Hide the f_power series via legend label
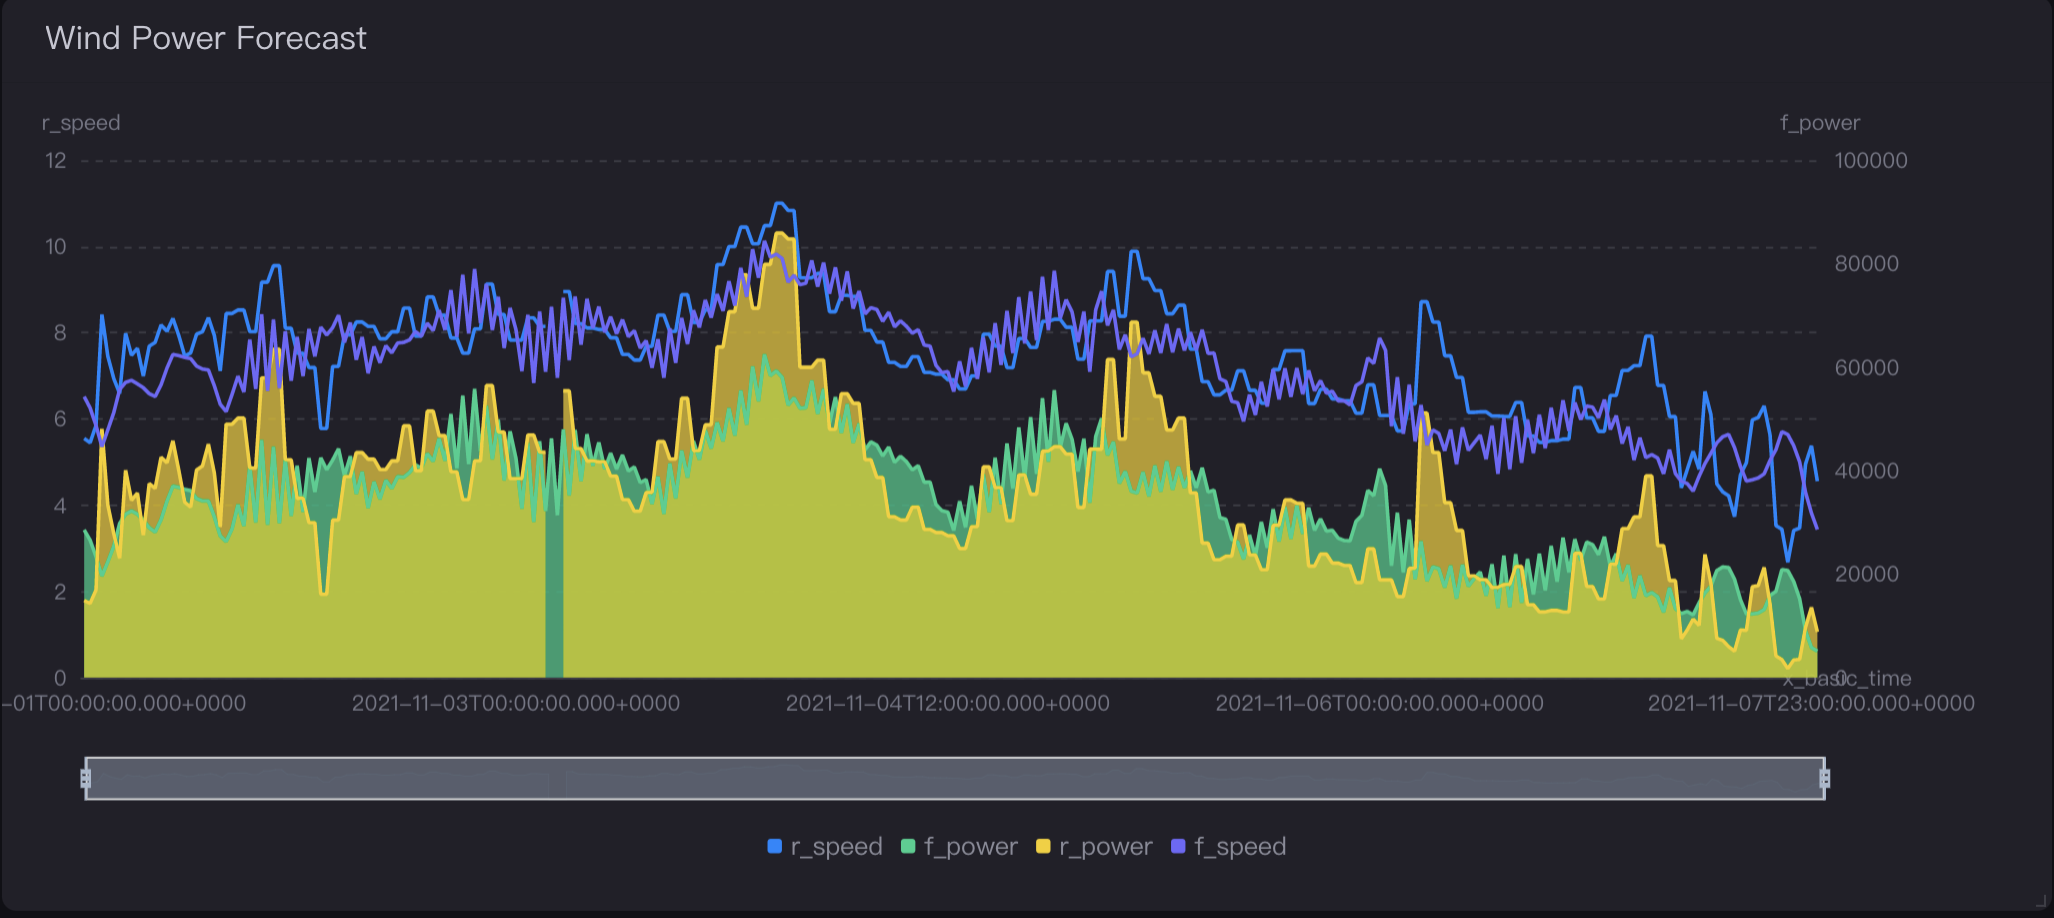This screenshot has height=918, width=2054. [970, 847]
